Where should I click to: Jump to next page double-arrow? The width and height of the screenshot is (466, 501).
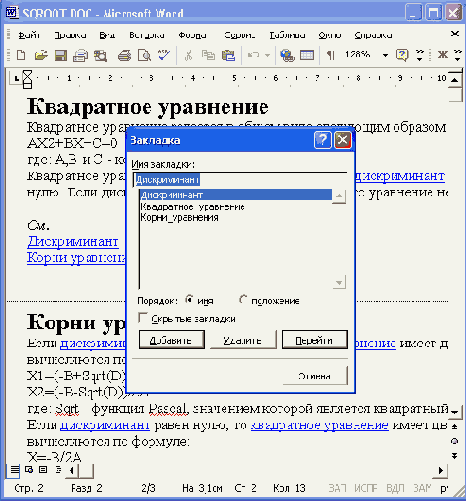coord(454,455)
